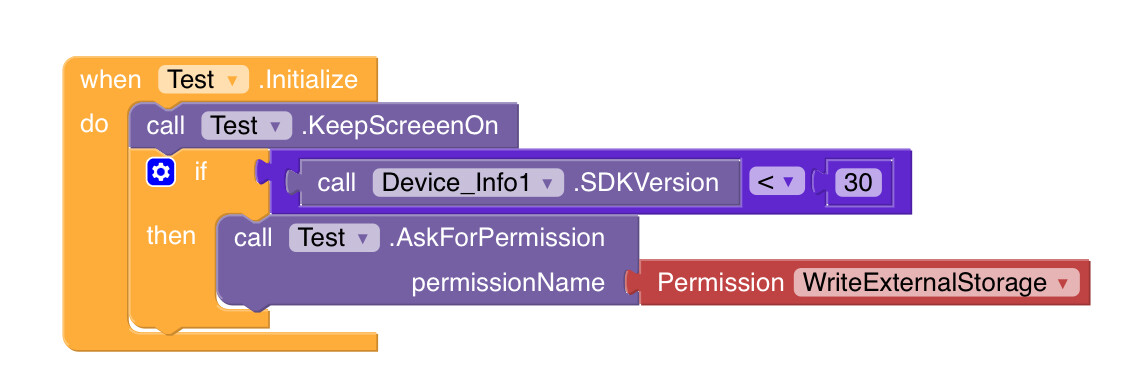Click the .Initialize label on the event block

pyautogui.click(x=307, y=79)
